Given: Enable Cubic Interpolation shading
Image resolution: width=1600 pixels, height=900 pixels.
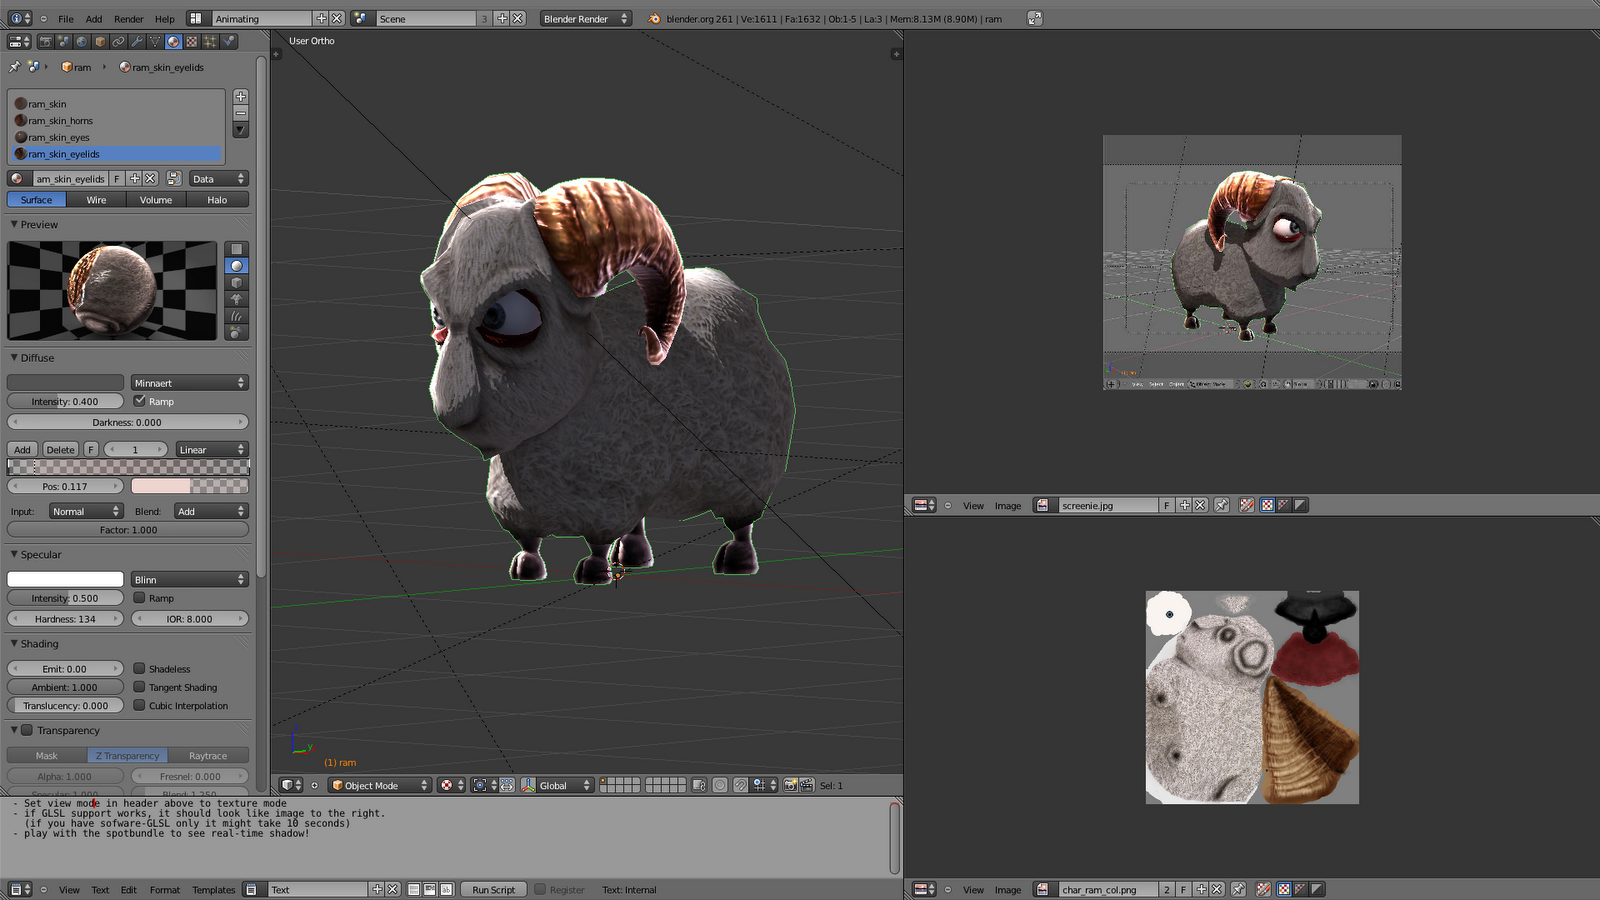Looking at the screenshot, I should point(139,705).
